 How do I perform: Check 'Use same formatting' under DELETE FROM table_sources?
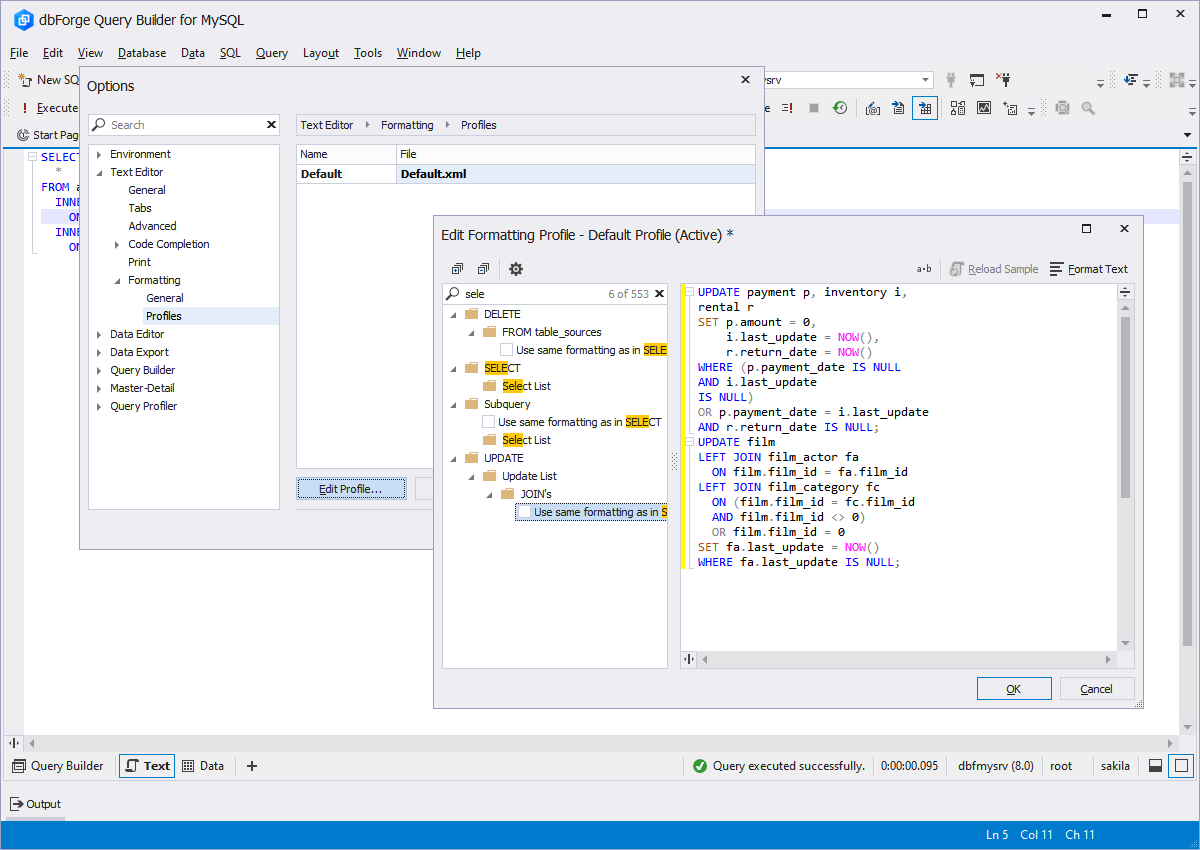[x=508, y=350]
